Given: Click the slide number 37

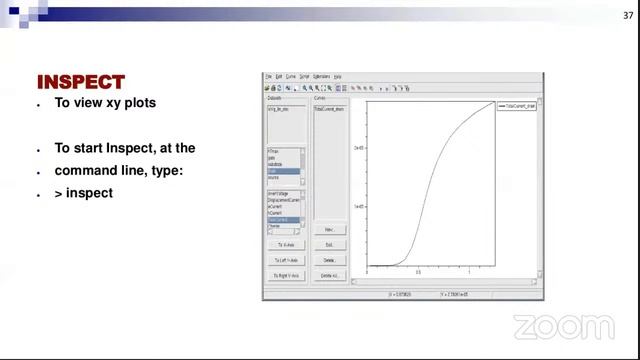Looking at the screenshot, I should pyautogui.click(x=628, y=16).
